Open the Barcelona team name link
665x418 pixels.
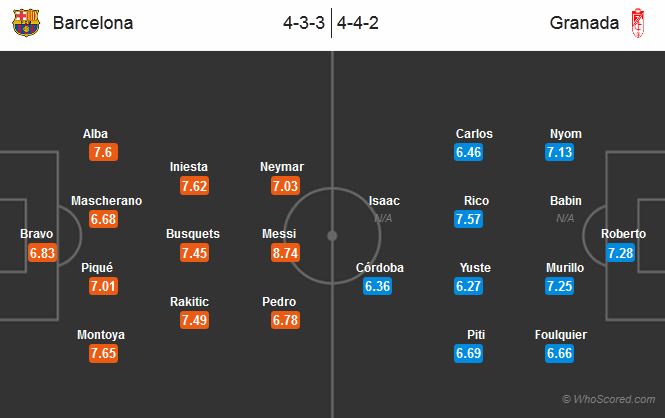coord(93,23)
